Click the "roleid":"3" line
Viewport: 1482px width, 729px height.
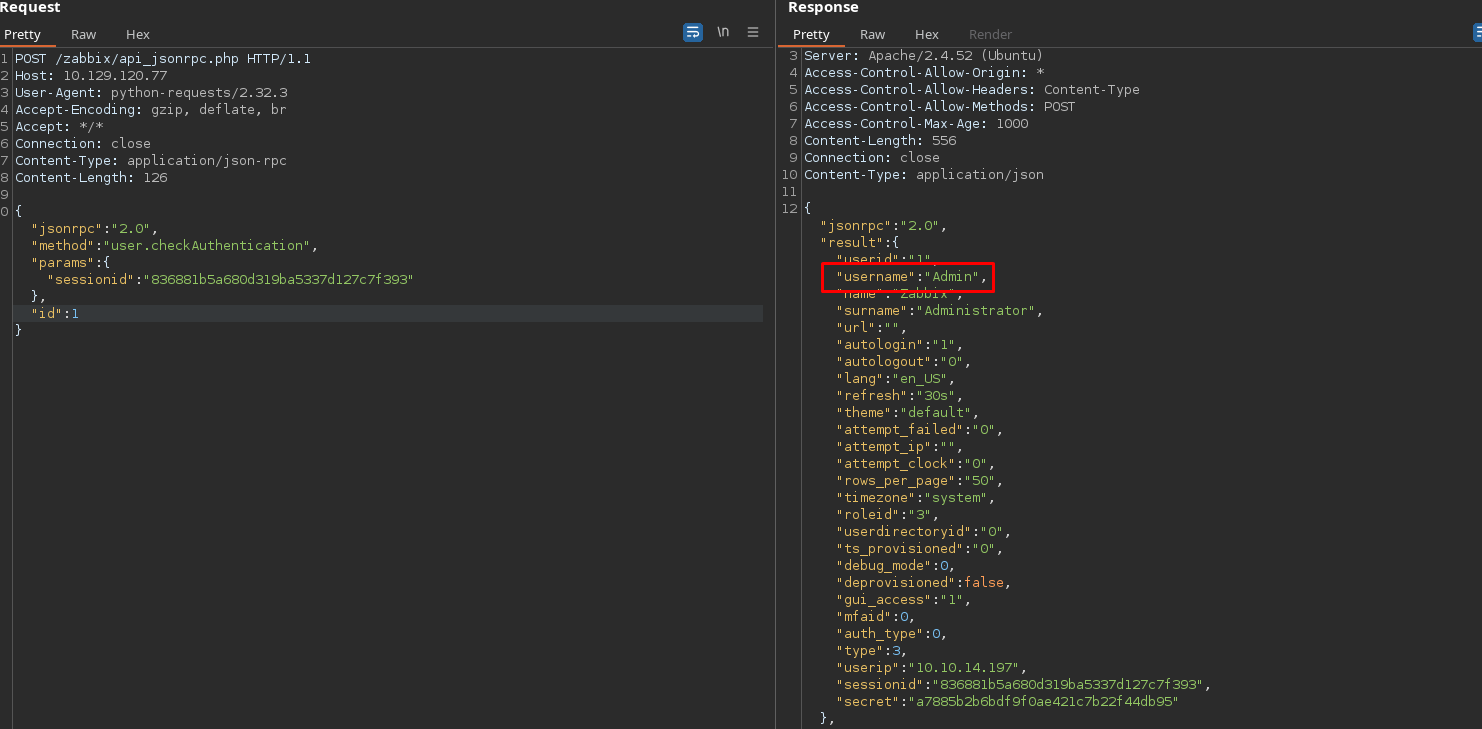coord(888,515)
